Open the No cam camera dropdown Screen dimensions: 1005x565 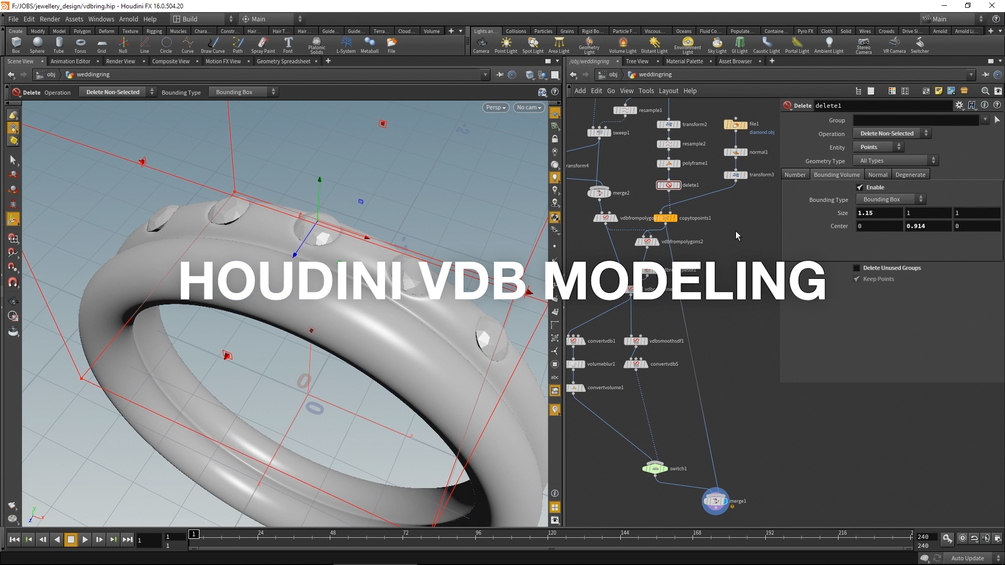[x=529, y=107]
